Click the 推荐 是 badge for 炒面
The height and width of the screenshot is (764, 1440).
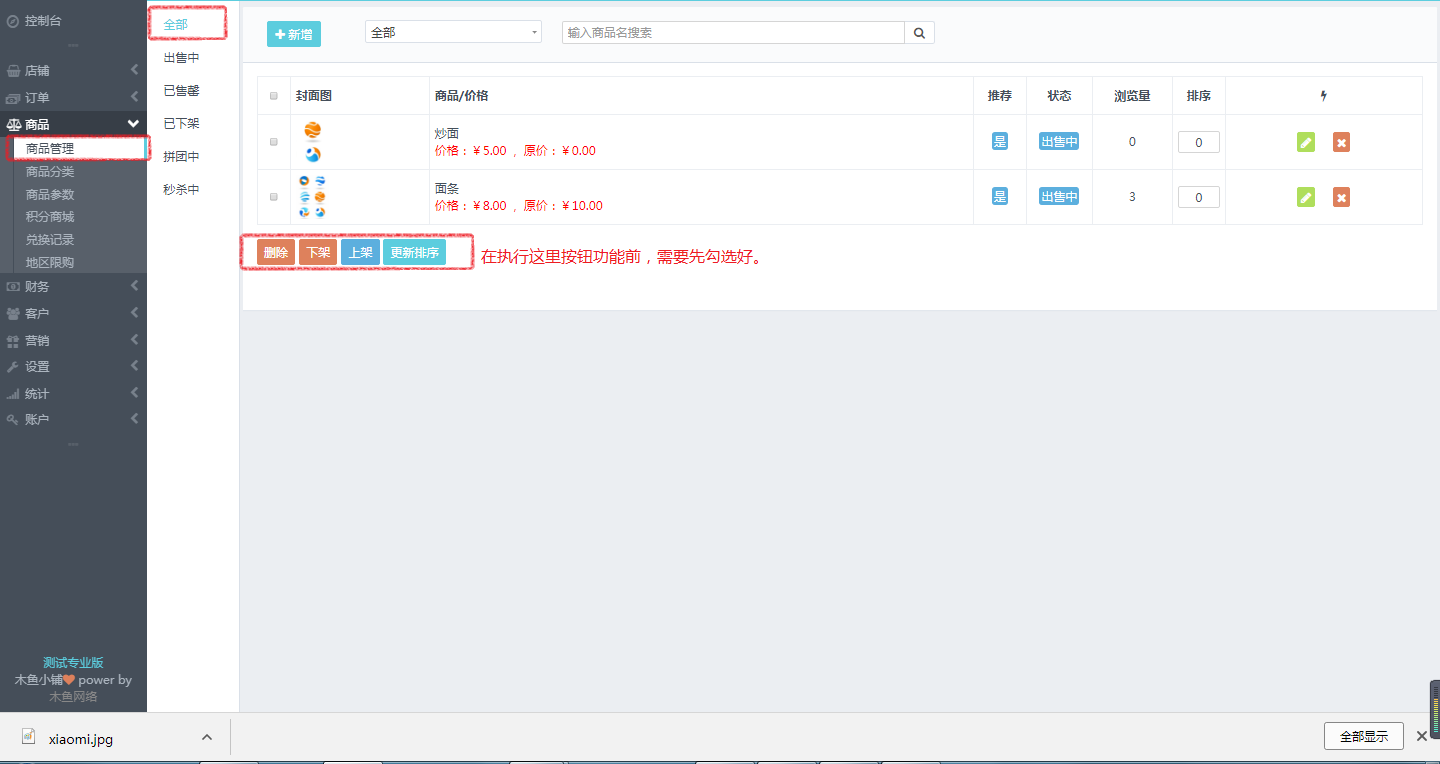999,142
